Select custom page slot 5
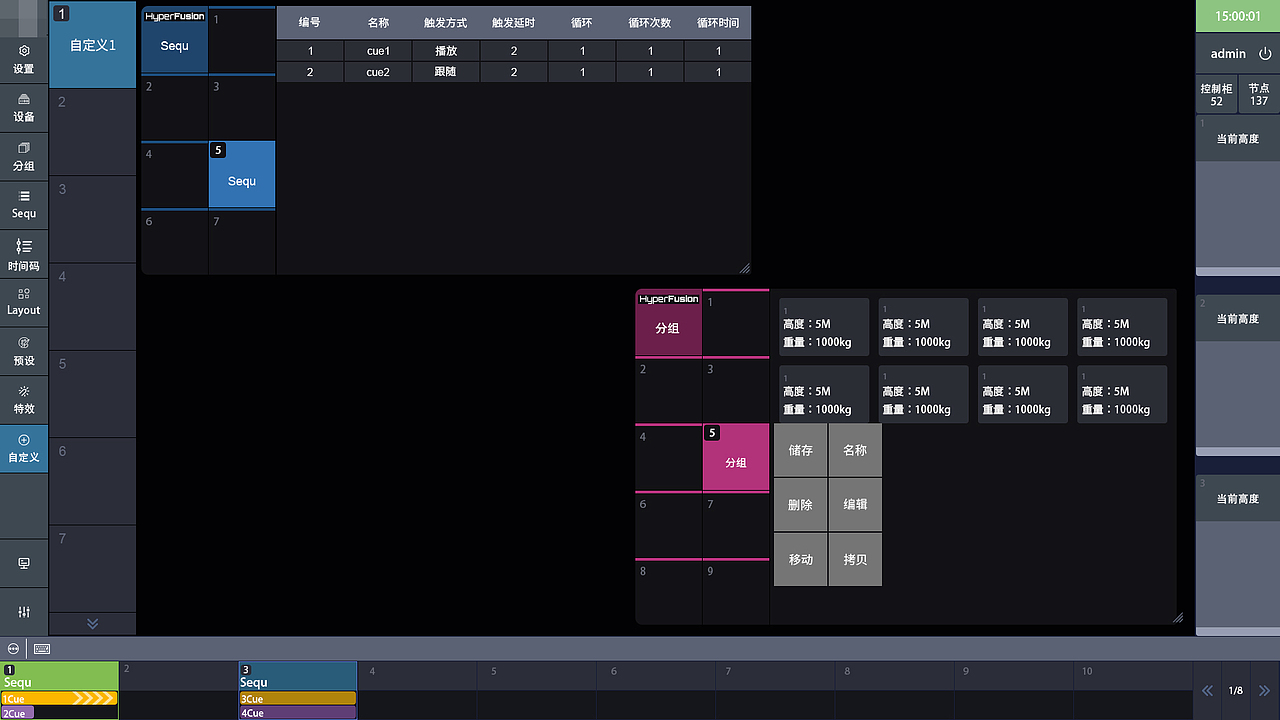This screenshot has width=1280, height=720. pos(92,394)
